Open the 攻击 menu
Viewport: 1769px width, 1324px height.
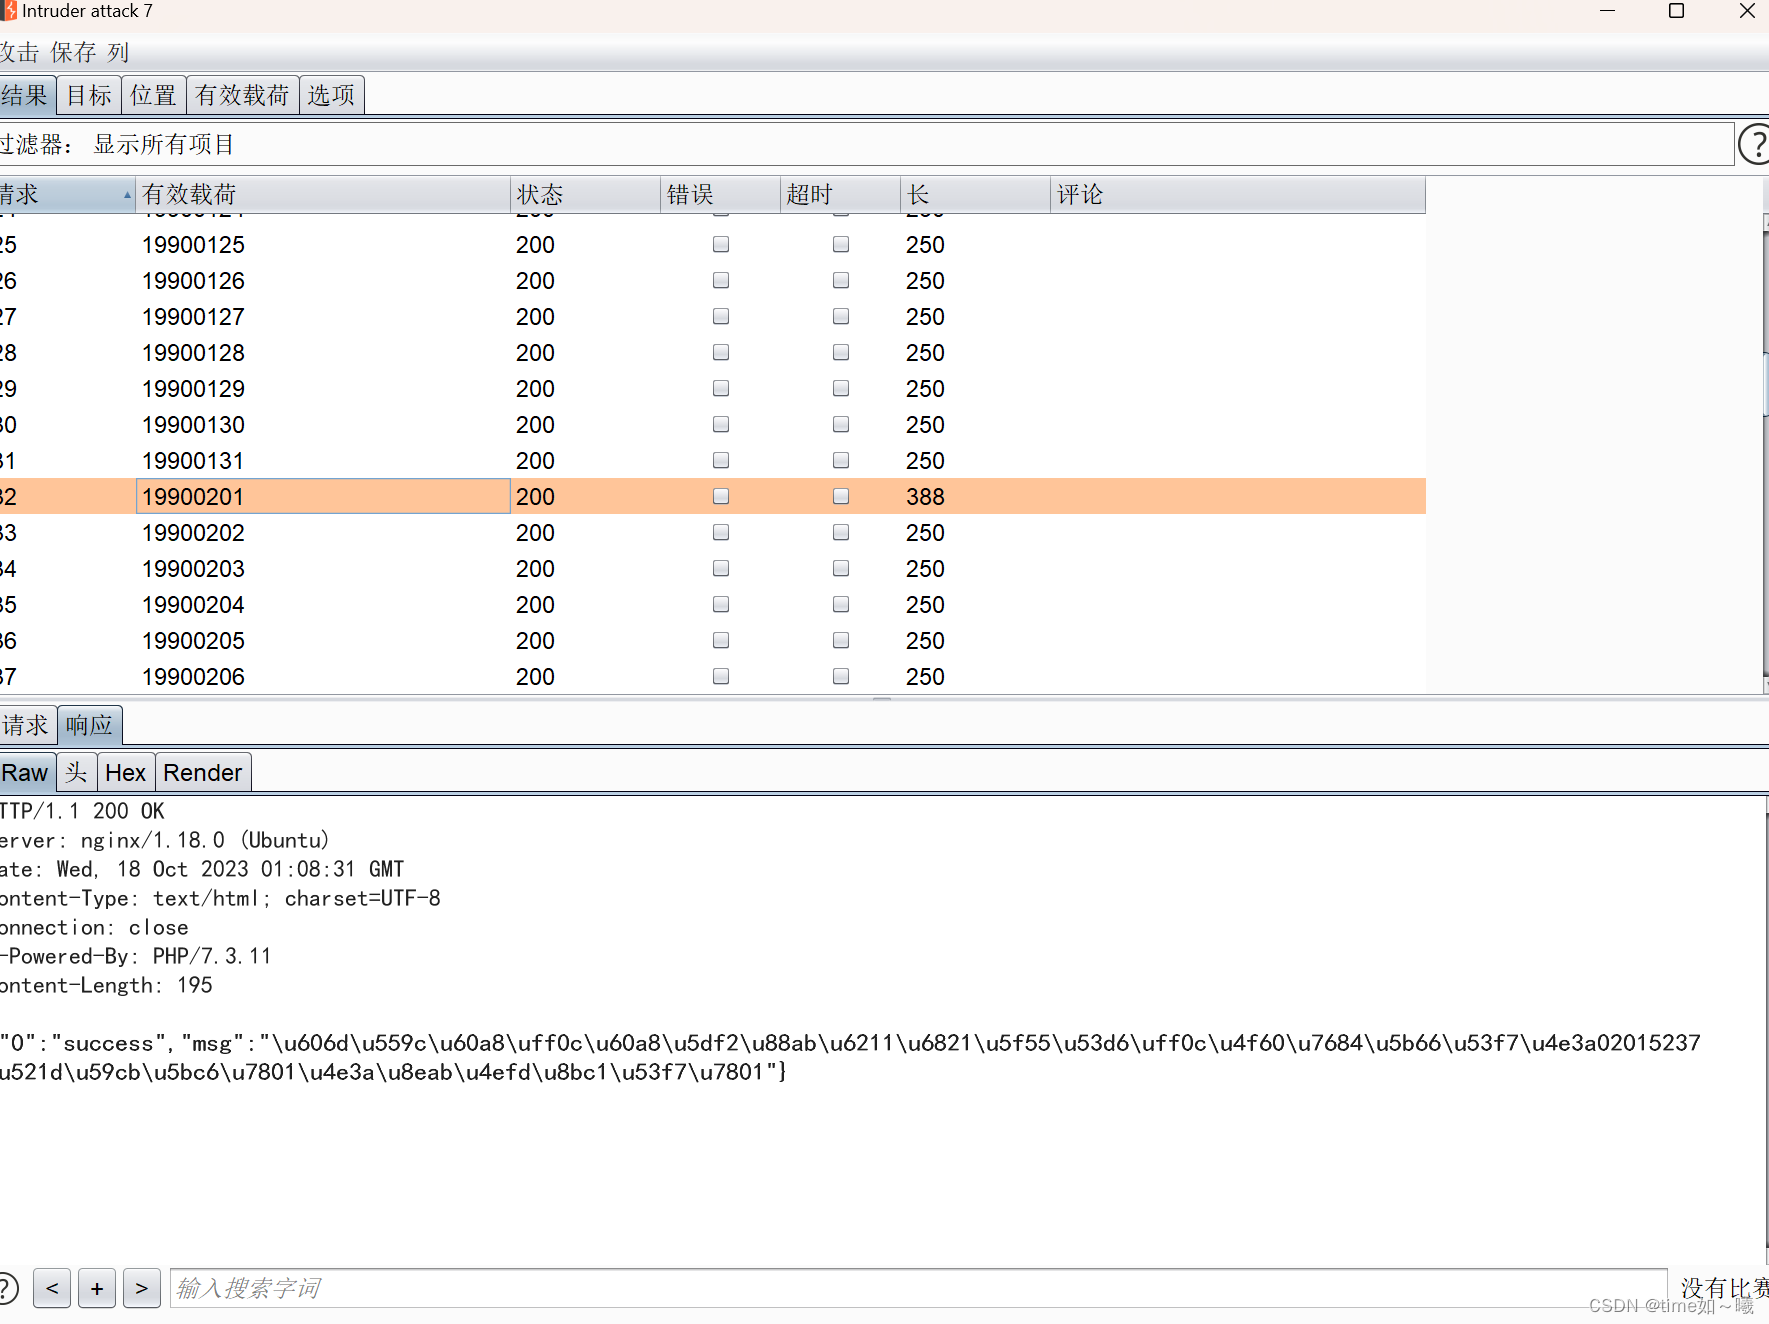tap(19, 52)
